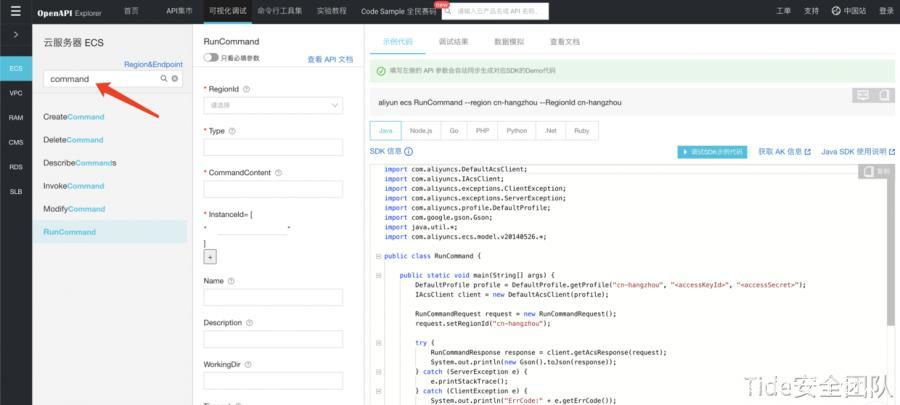Select CMS in the product sidebar
Image resolution: width=900 pixels, height=405 pixels.
[x=16, y=142]
